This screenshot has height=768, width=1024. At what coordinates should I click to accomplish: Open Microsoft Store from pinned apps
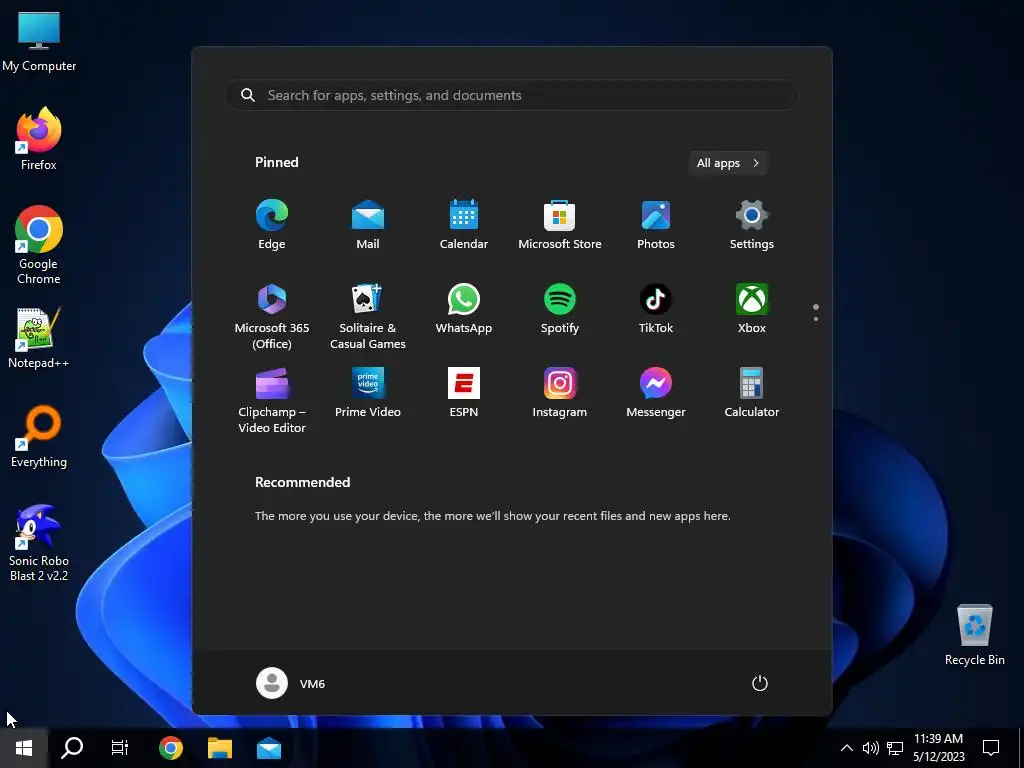[x=560, y=224]
